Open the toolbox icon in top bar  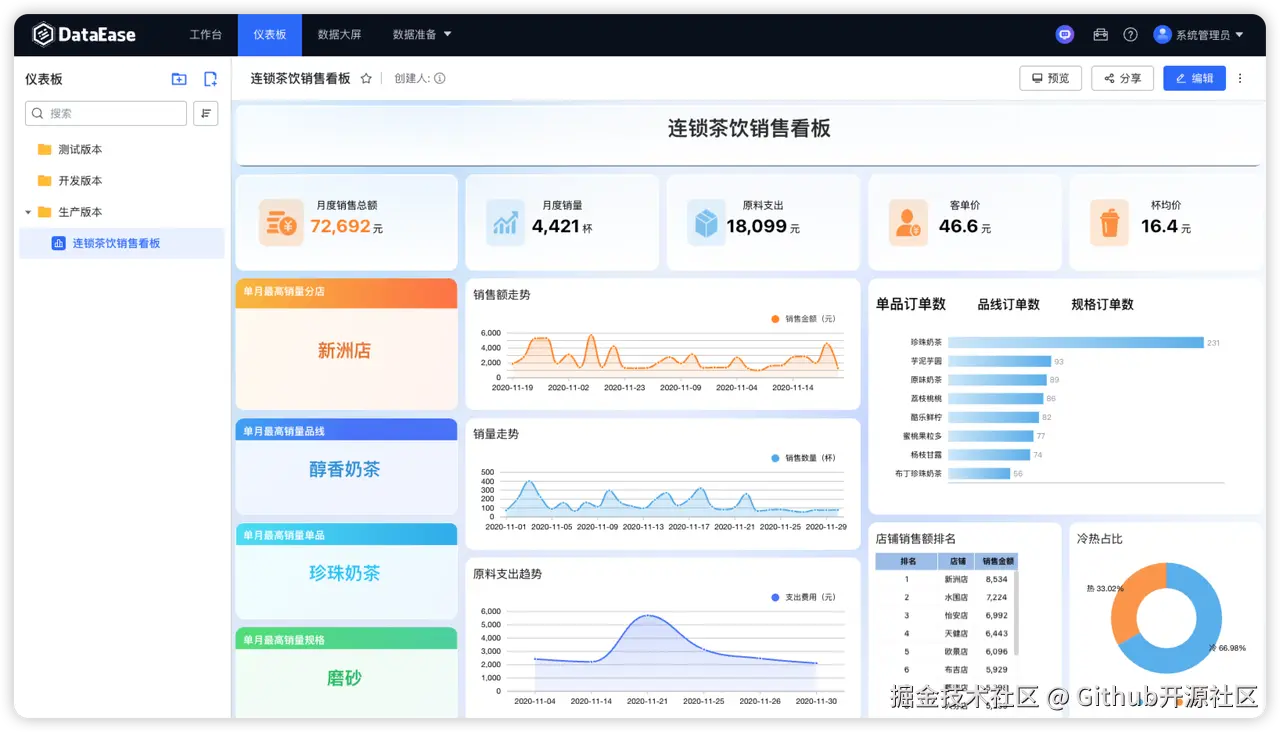click(1100, 34)
